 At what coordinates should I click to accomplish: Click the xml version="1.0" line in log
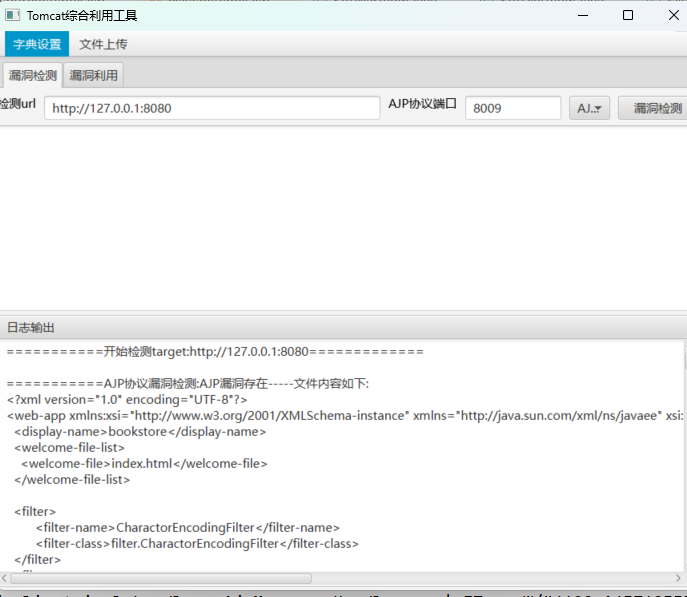[127, 399]
